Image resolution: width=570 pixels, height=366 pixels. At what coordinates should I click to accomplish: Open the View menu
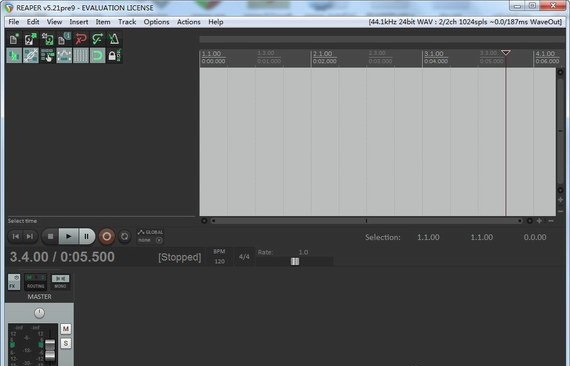point(54,22)
